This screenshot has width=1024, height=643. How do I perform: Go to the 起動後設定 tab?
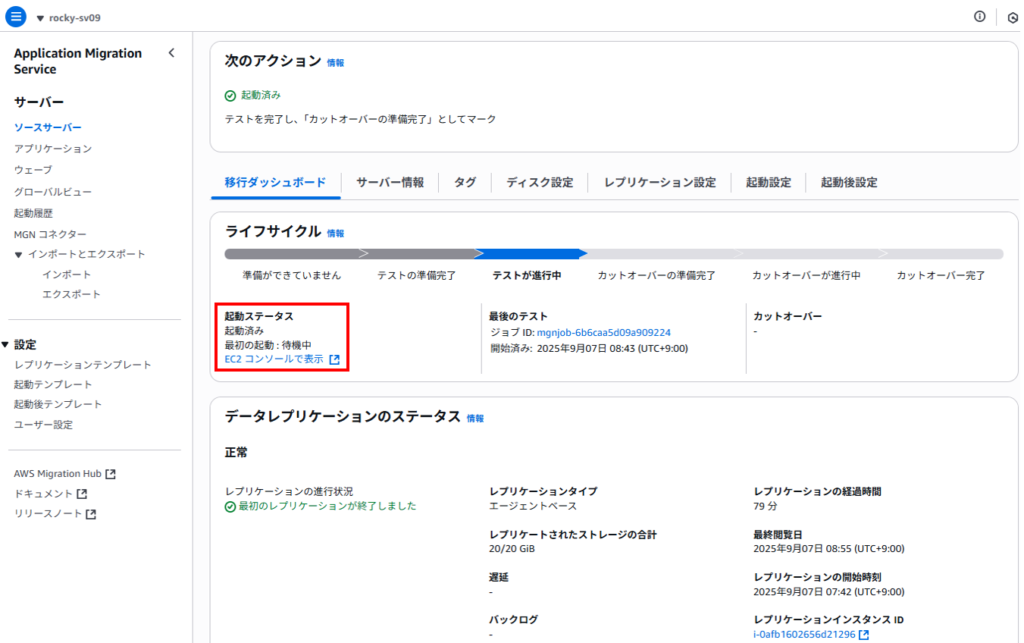click(849, 183)
